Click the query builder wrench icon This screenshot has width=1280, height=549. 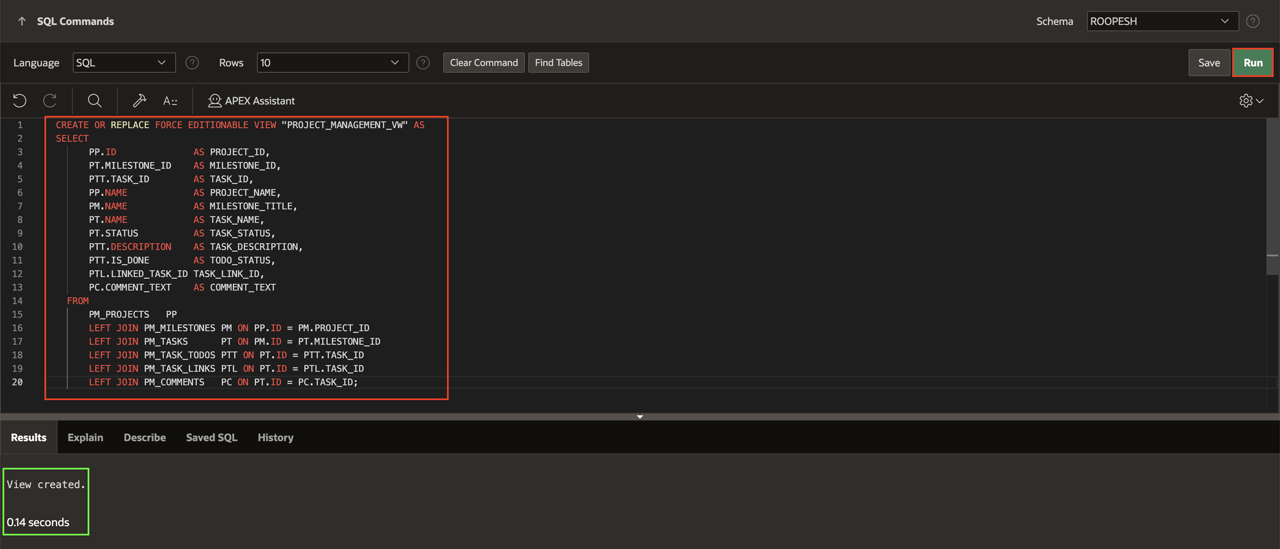click(139, 101)
